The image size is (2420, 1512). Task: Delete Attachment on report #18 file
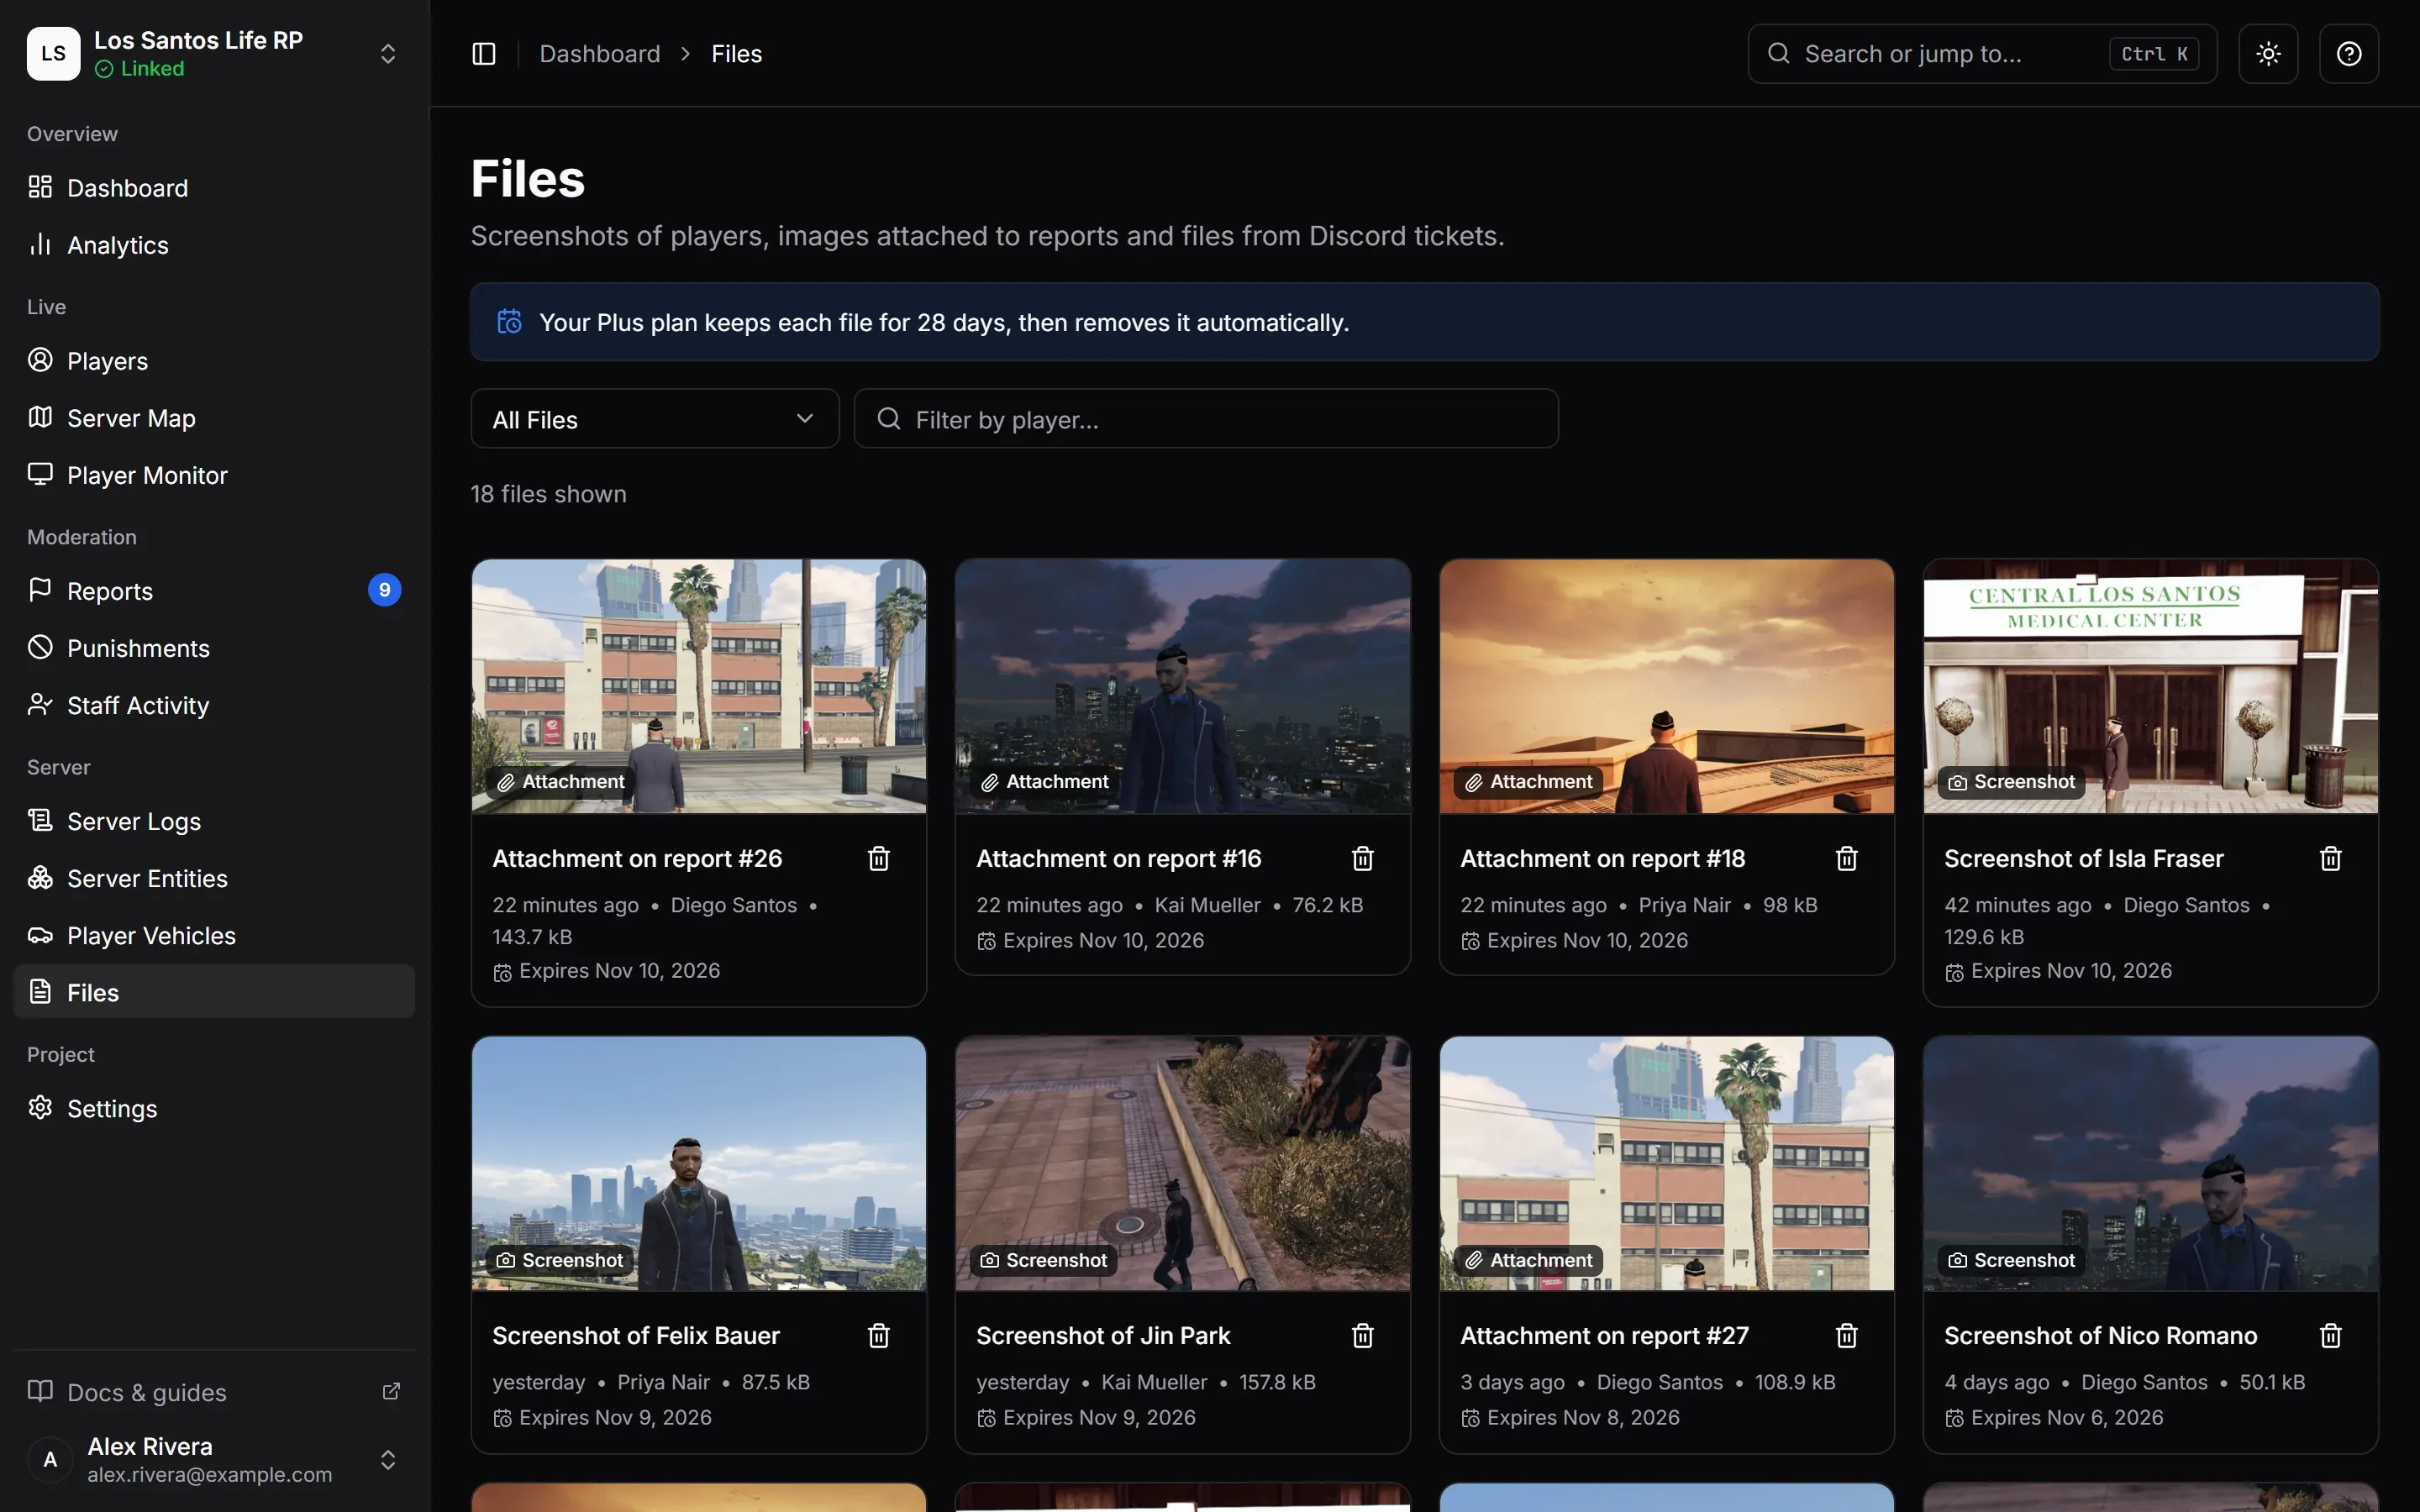pos(1847,859)
